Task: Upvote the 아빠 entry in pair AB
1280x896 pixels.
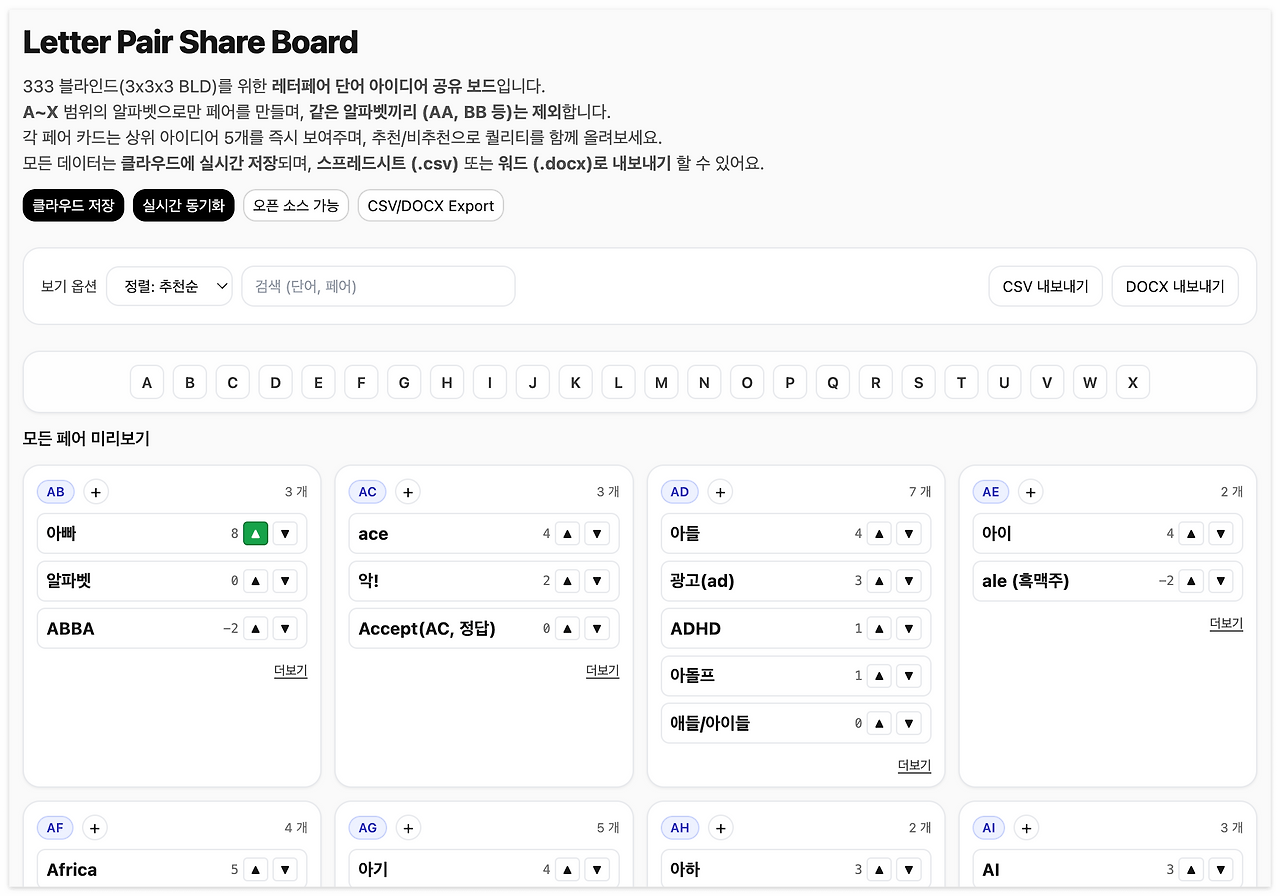Action: click(x=255, y=533)
